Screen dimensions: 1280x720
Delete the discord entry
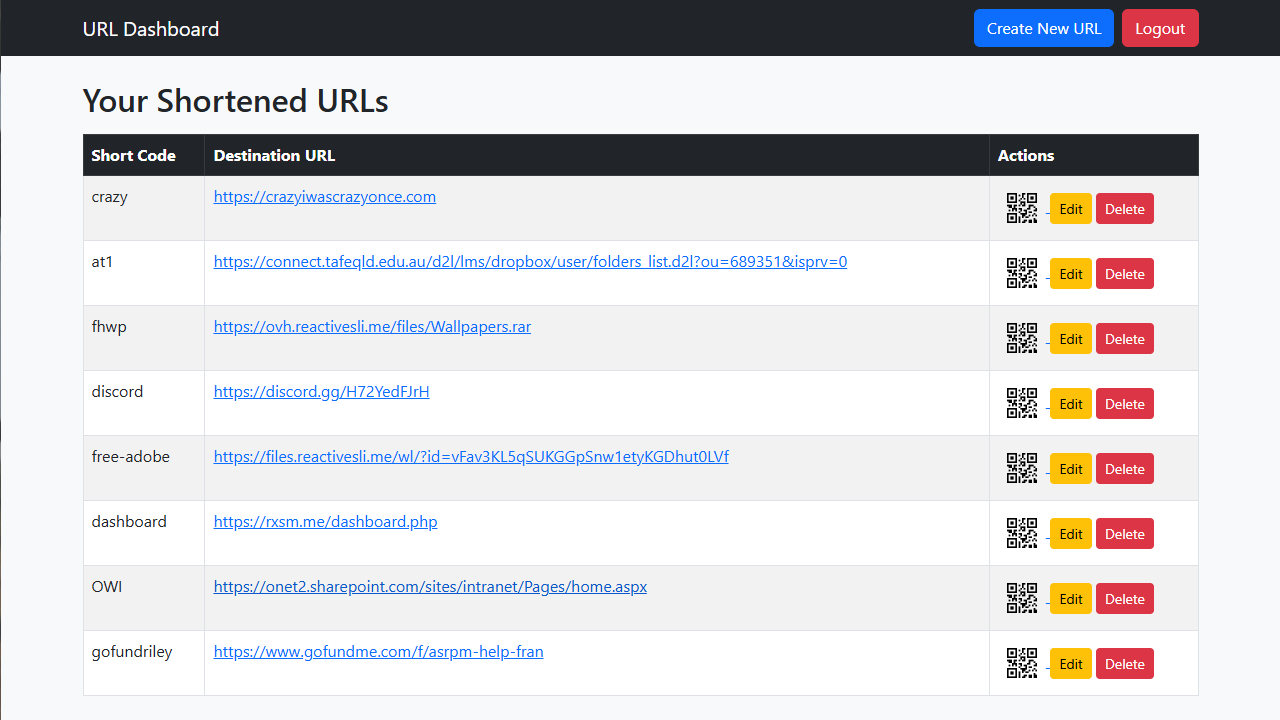(x=1125, y=404)
